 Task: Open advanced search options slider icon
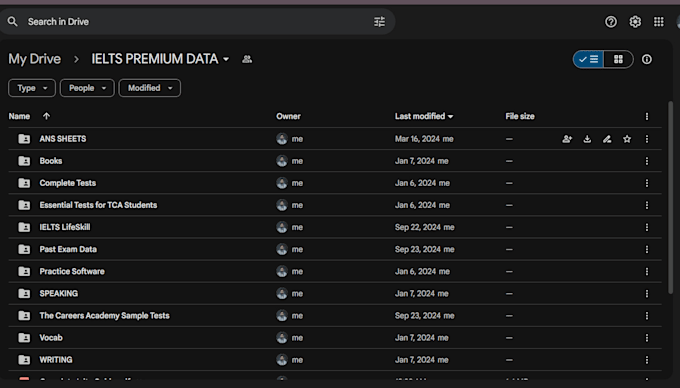coord(379,22)
